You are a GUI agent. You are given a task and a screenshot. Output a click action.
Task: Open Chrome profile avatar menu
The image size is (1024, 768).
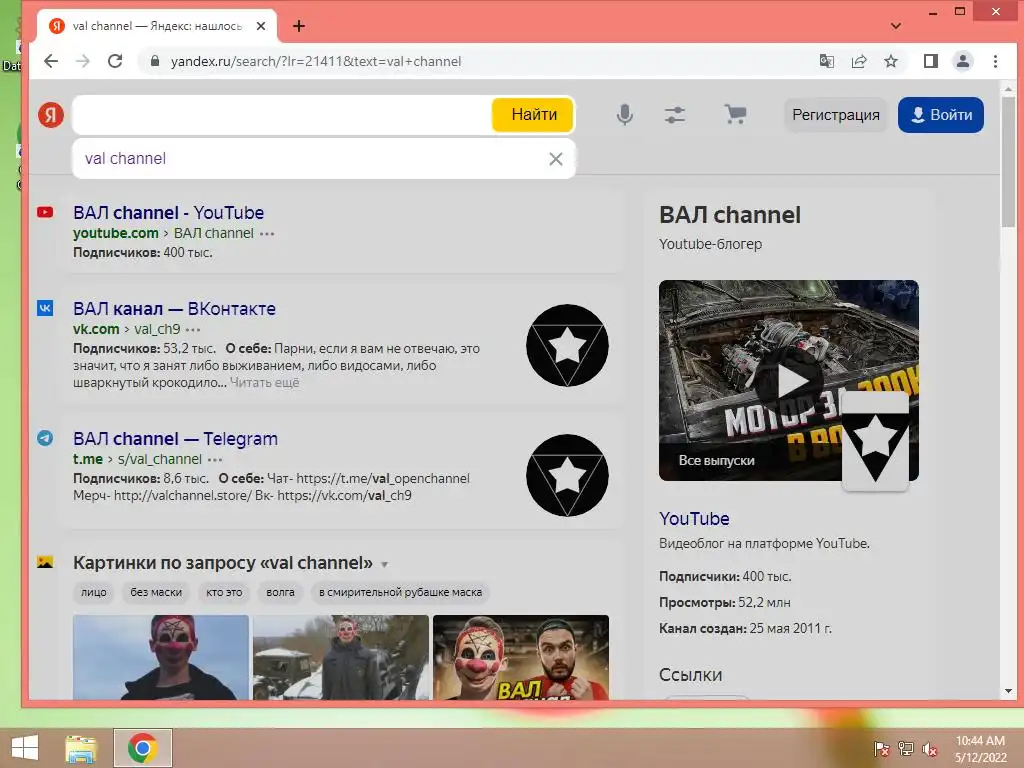point(963,61)
